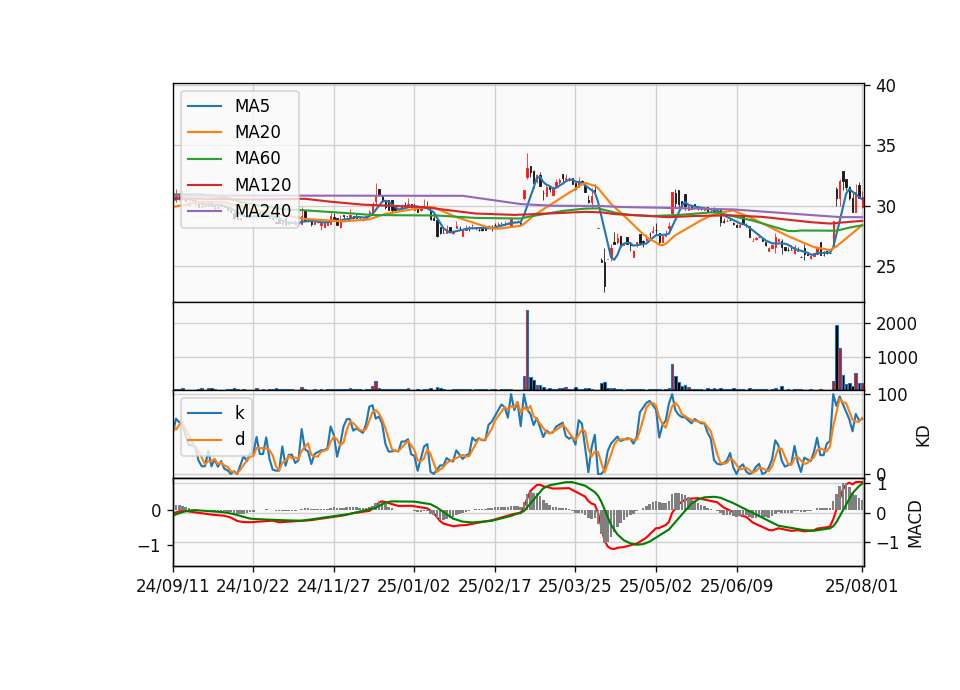Click the price axis value 30
The image size is (960, 690).
coord(886,207)
